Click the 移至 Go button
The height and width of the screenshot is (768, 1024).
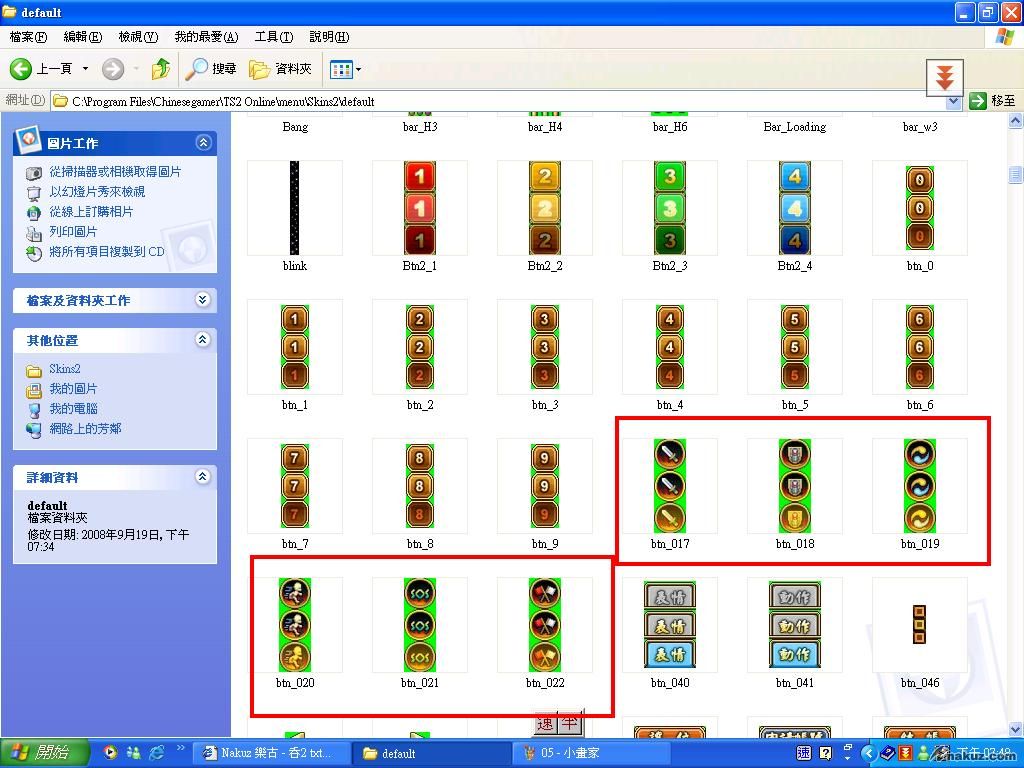point(993,101)
